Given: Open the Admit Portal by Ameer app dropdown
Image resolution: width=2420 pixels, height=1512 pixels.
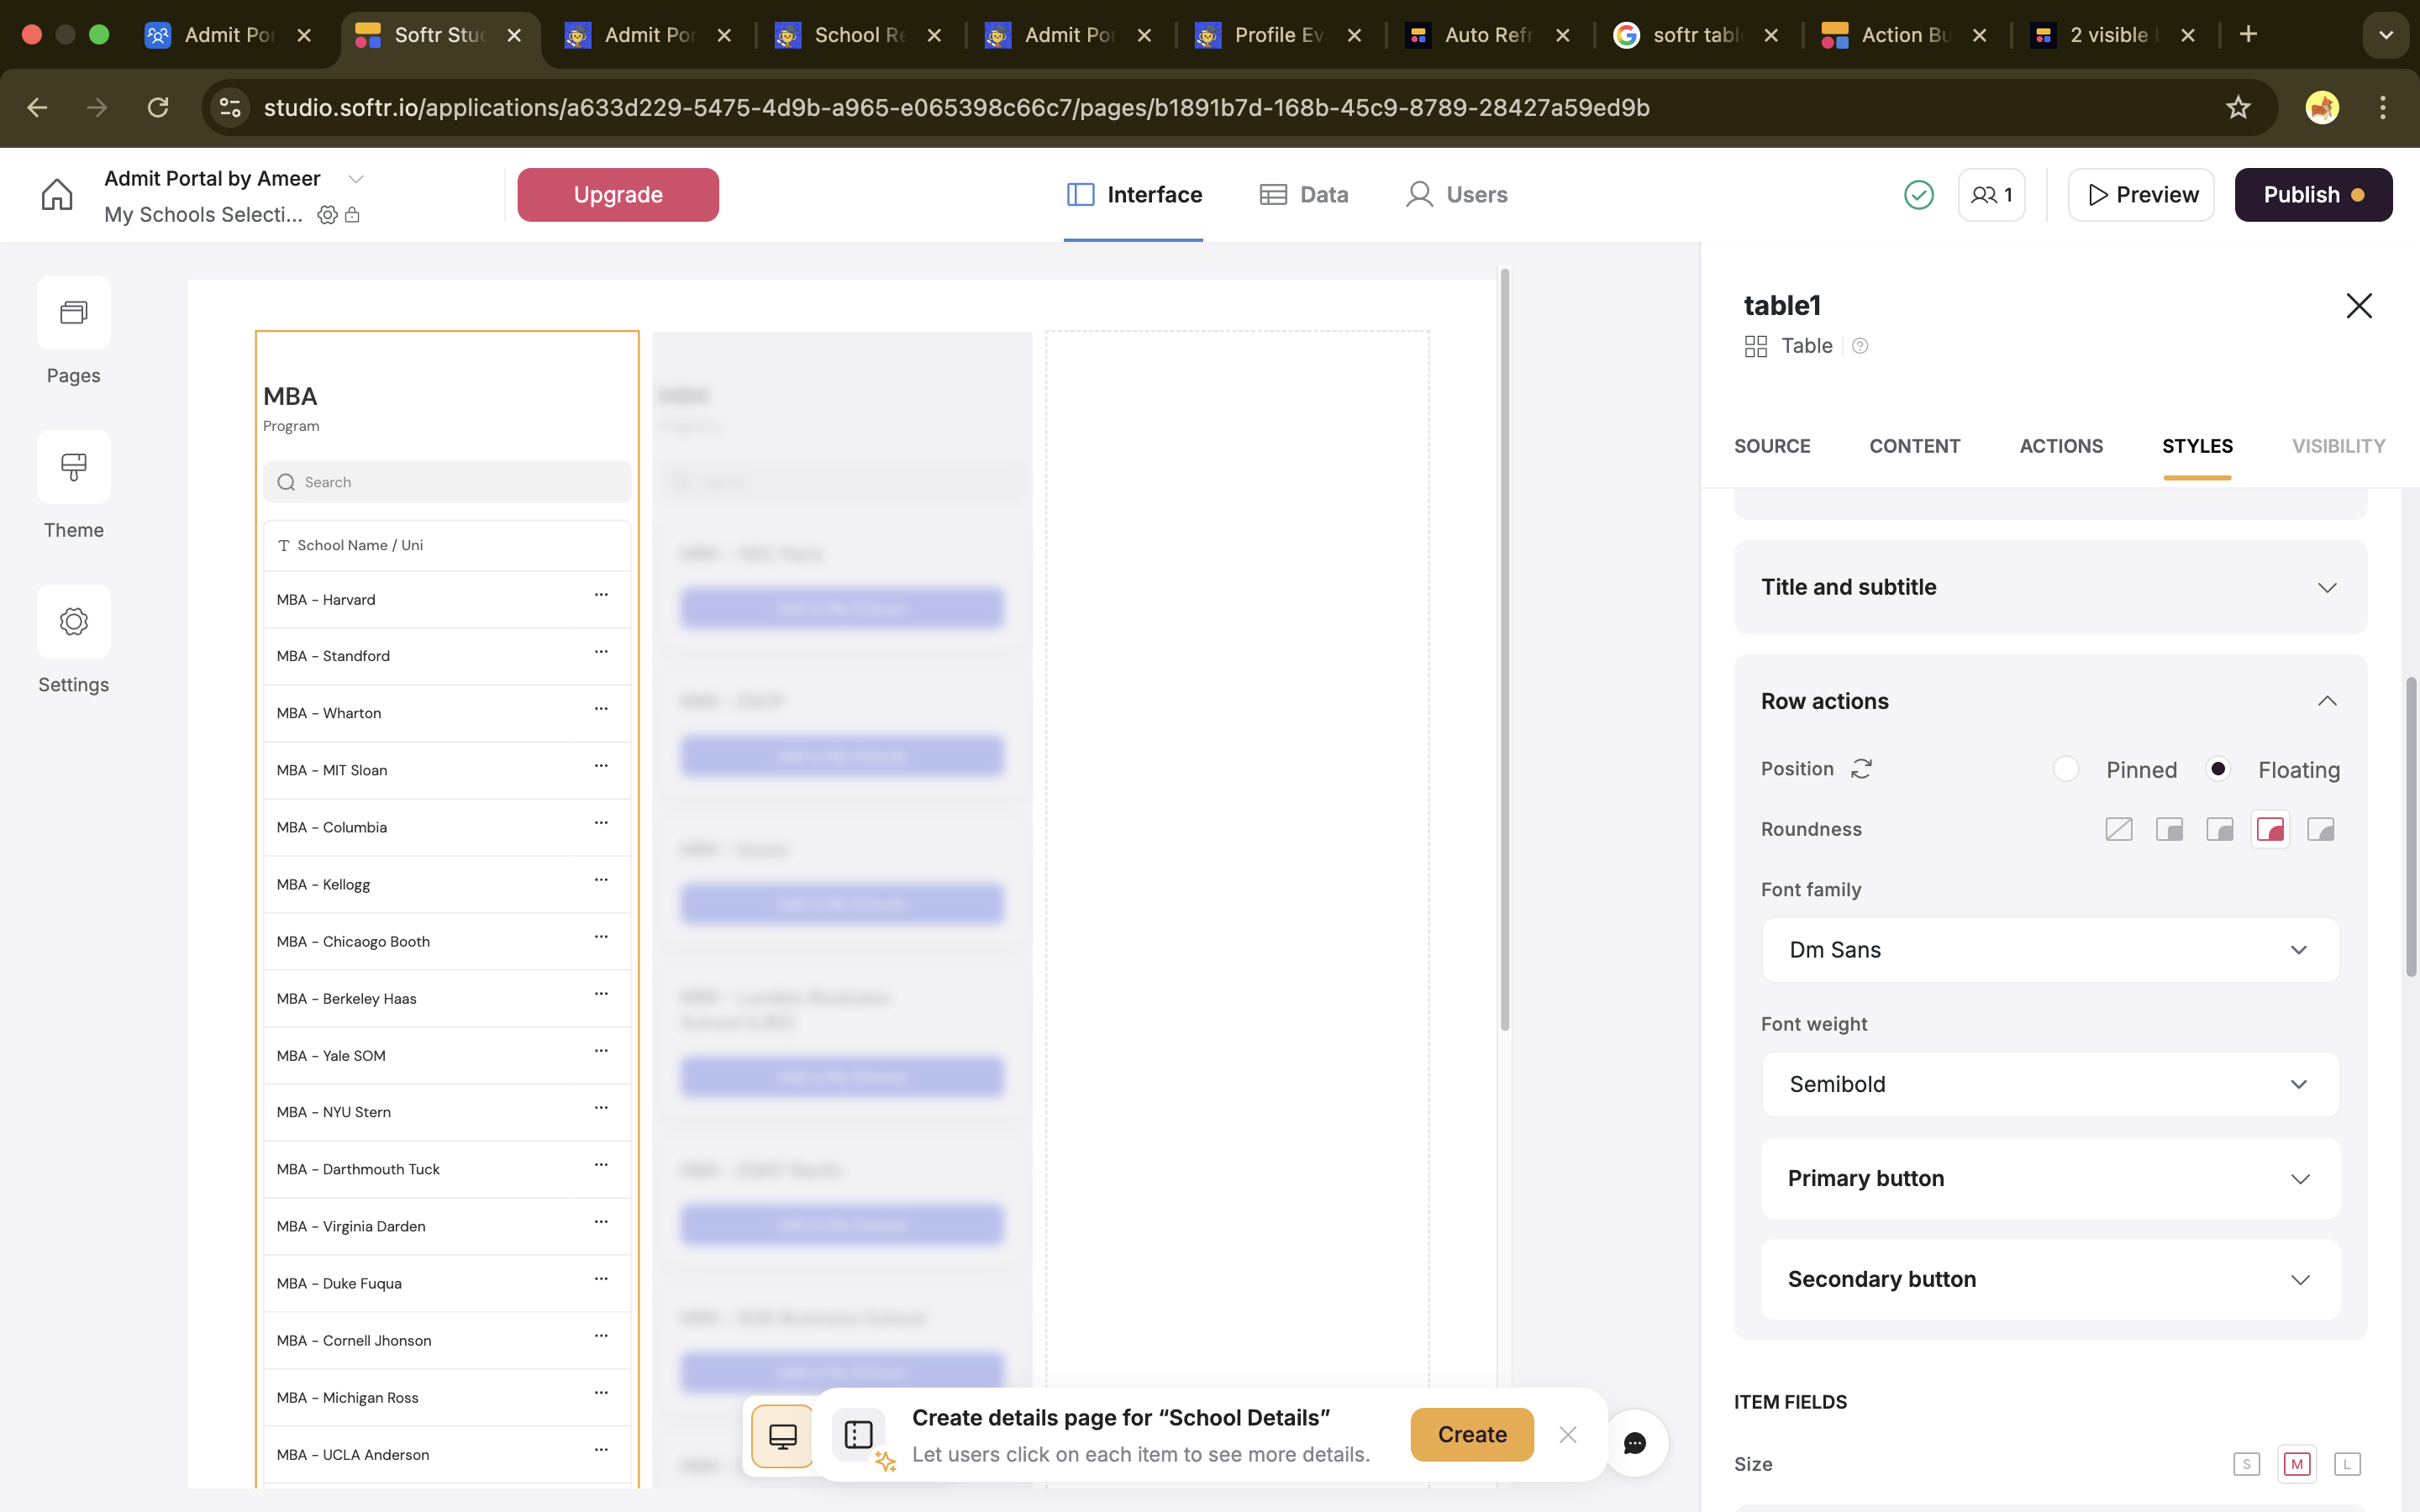Looking at the screenshot, I should pos(356,179).
